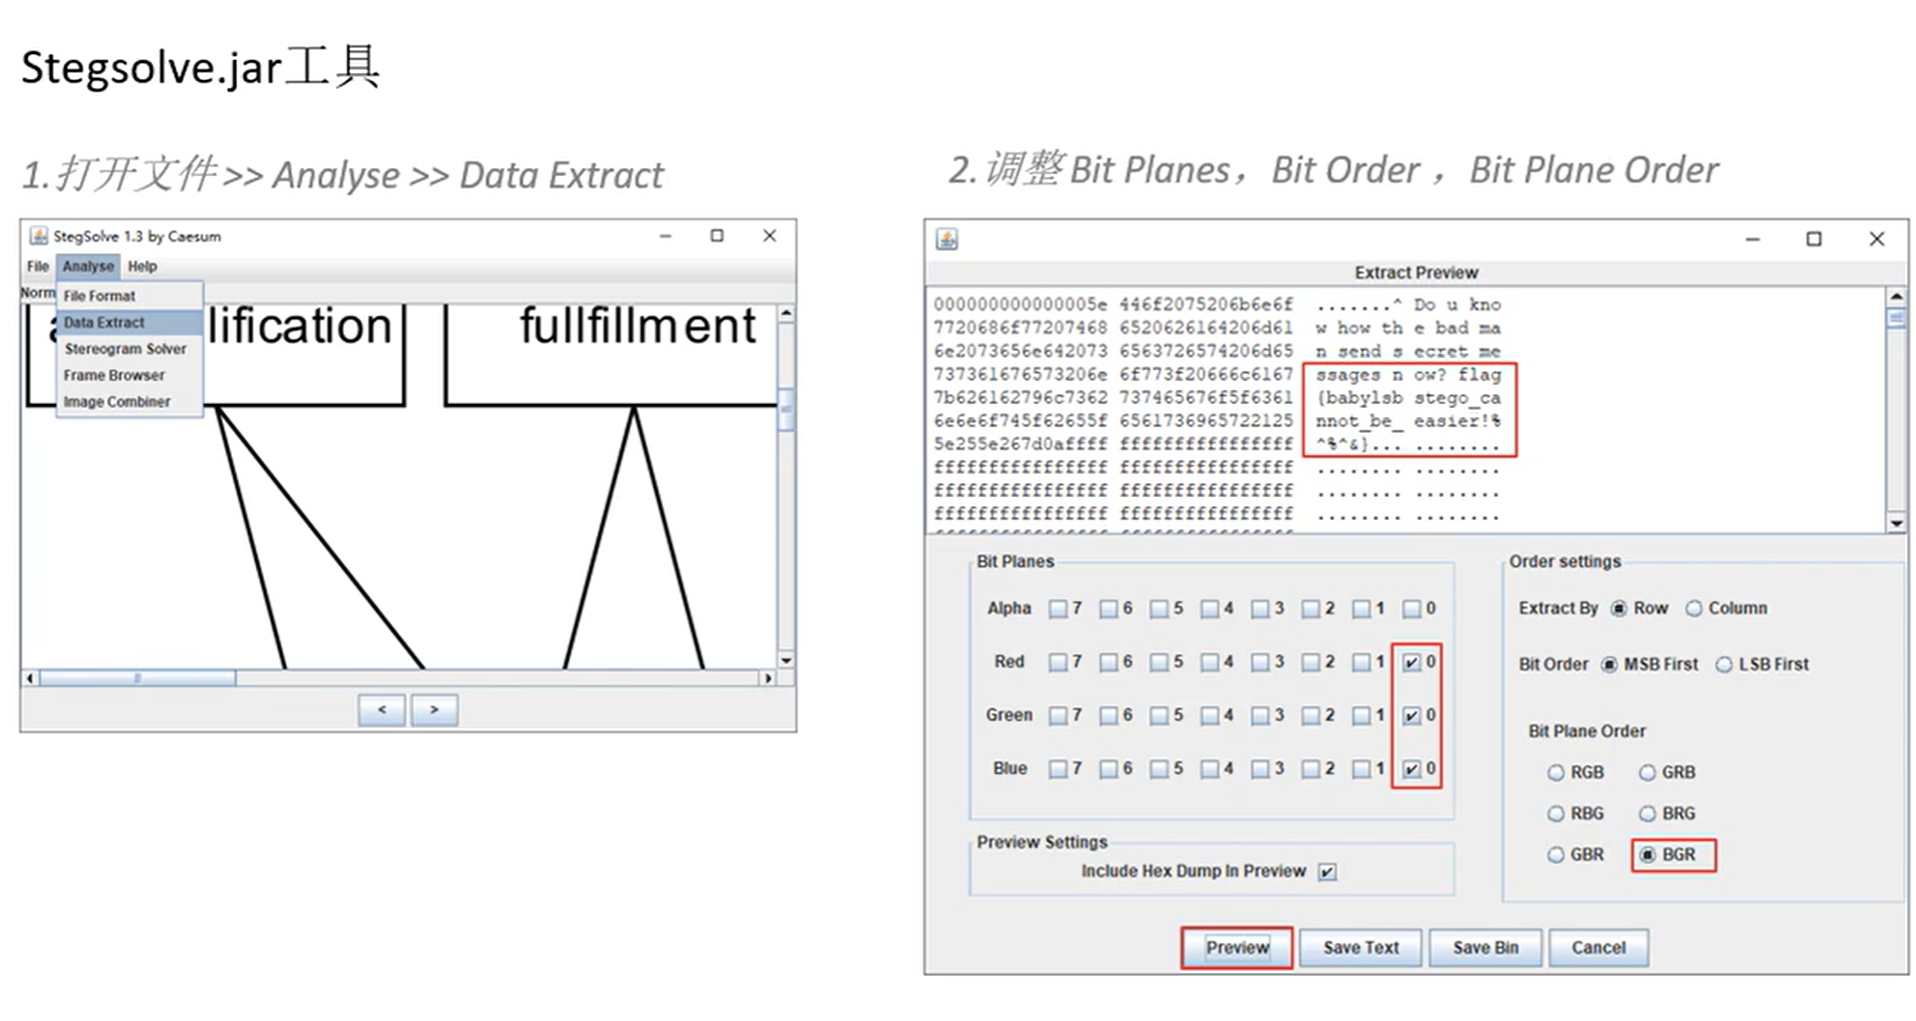The height and width of the screenshot is (1021, 1916).
Task: Click Extract Preview scrollbar up arrow
Action: (1896, 297)
